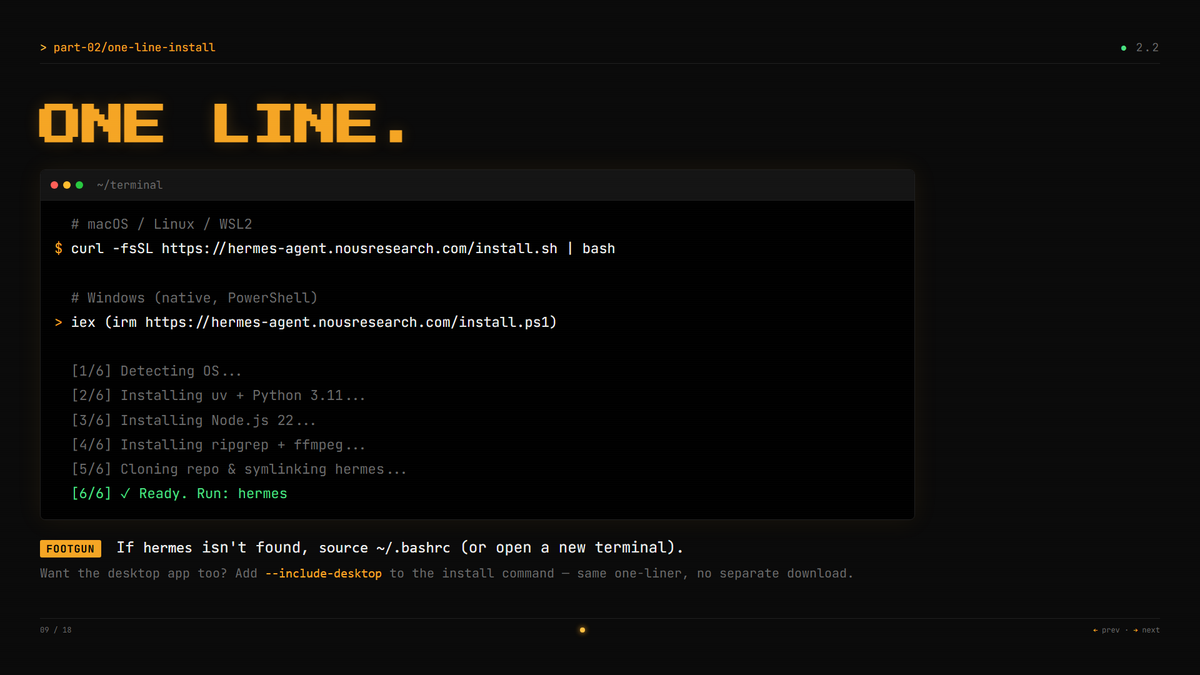The width and height of the screenshot is (1200, 675).
Task: Click the red dot in the terminal title bar
Action: click(x=55, y=185)
